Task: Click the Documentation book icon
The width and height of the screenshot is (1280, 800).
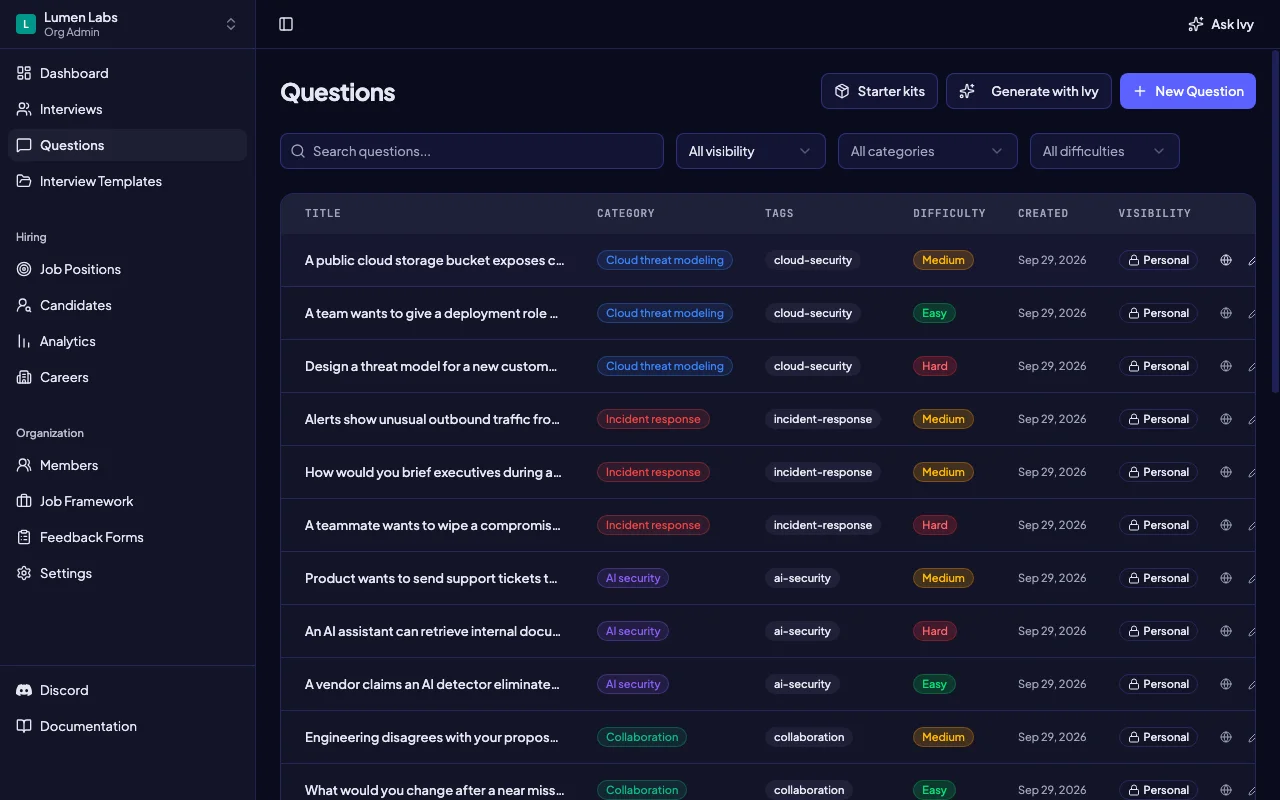Action: pos(24,726)
